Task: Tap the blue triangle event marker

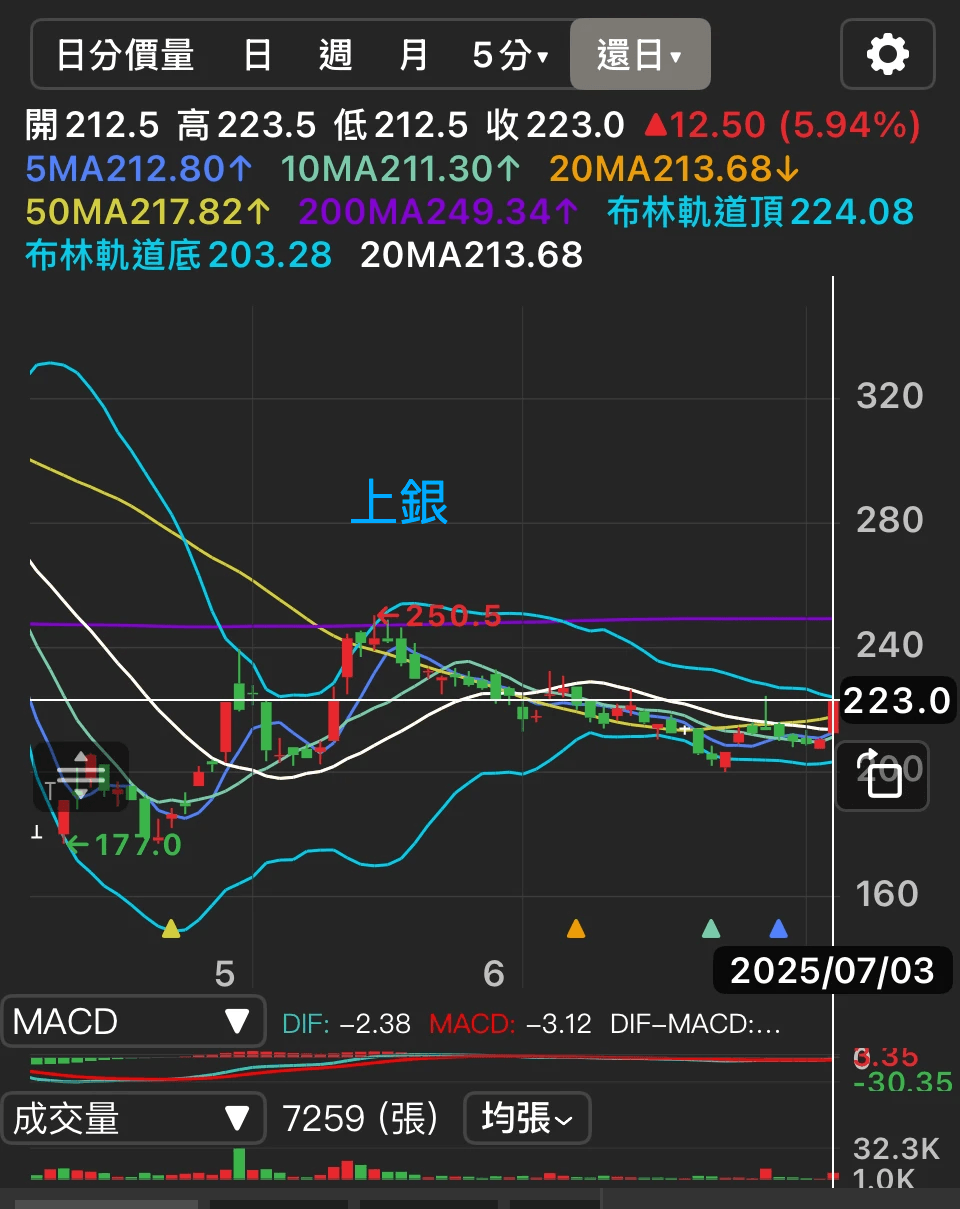Action: coord(779,929)
